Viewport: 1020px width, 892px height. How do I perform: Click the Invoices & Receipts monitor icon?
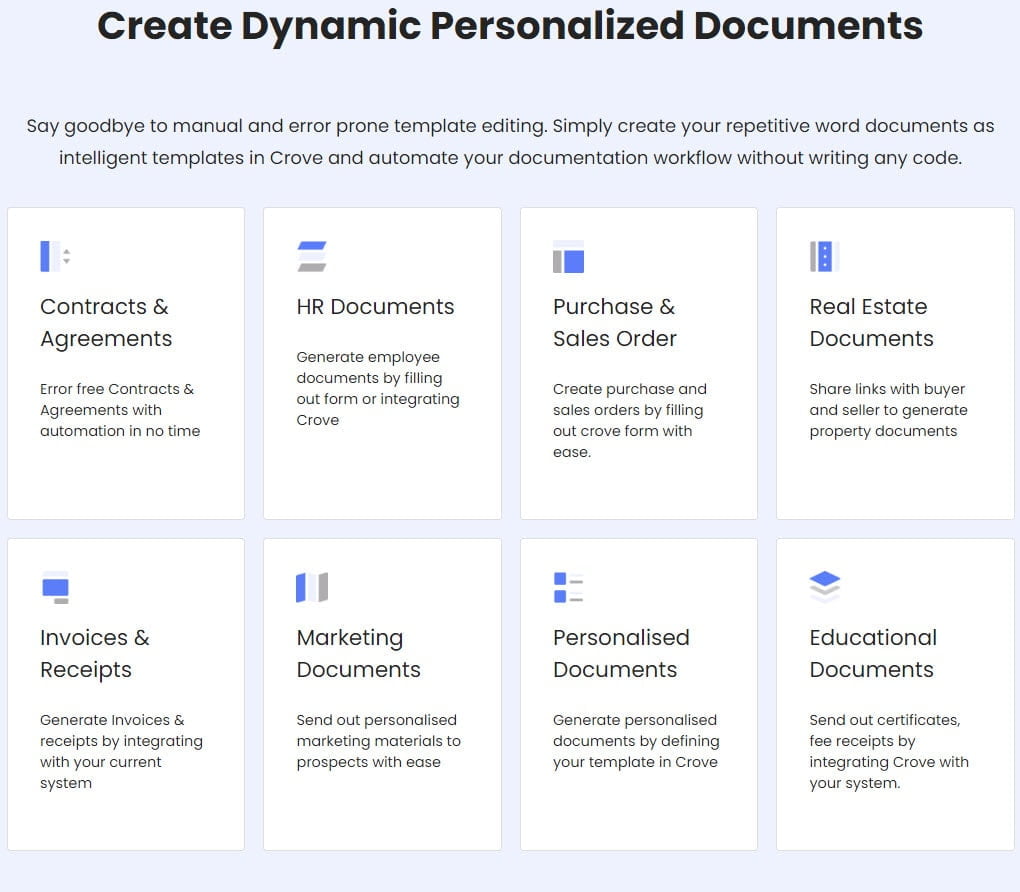tap(55, 587)
